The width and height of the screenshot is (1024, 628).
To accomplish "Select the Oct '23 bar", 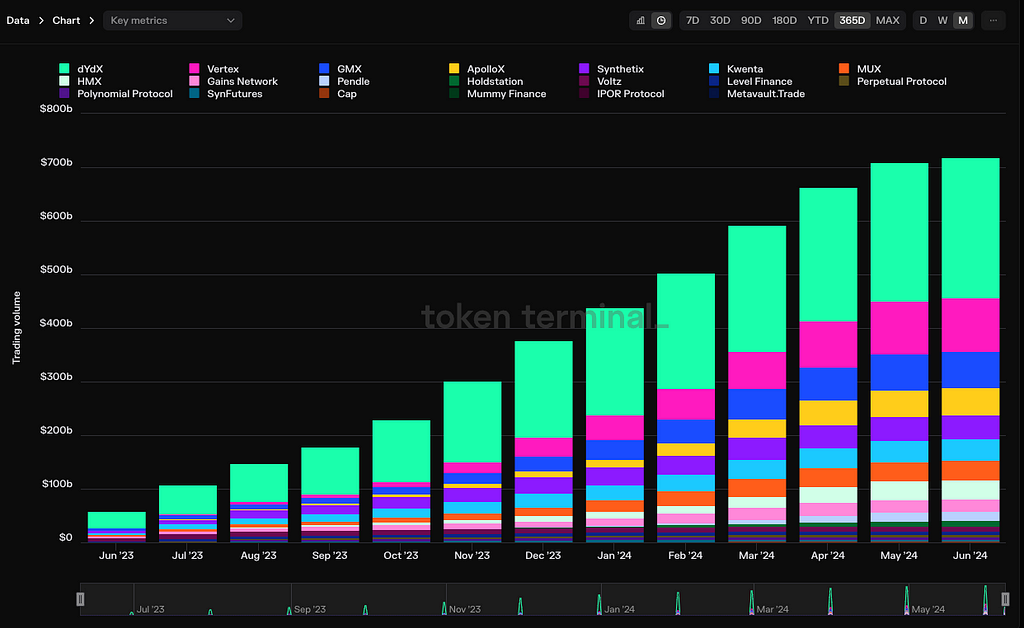I will click(x=401, y=481).
